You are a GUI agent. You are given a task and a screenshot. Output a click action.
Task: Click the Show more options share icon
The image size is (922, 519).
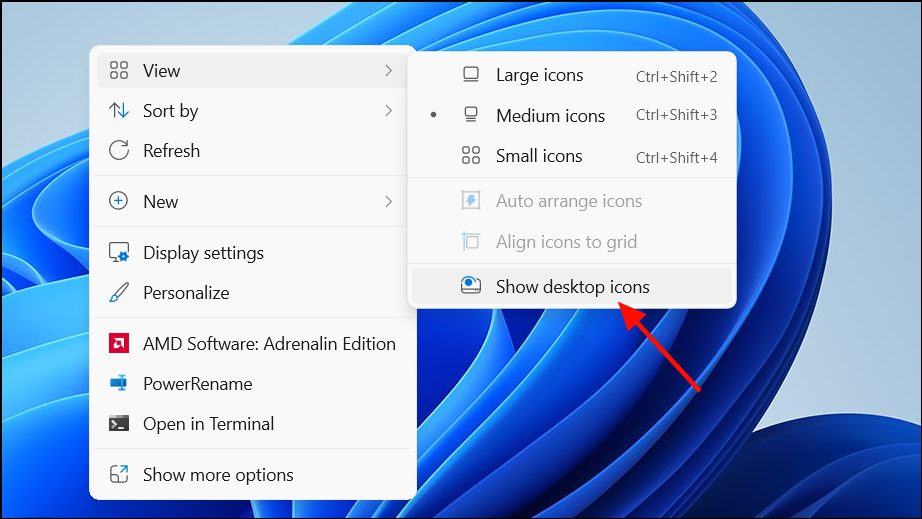tap(119, 474)
